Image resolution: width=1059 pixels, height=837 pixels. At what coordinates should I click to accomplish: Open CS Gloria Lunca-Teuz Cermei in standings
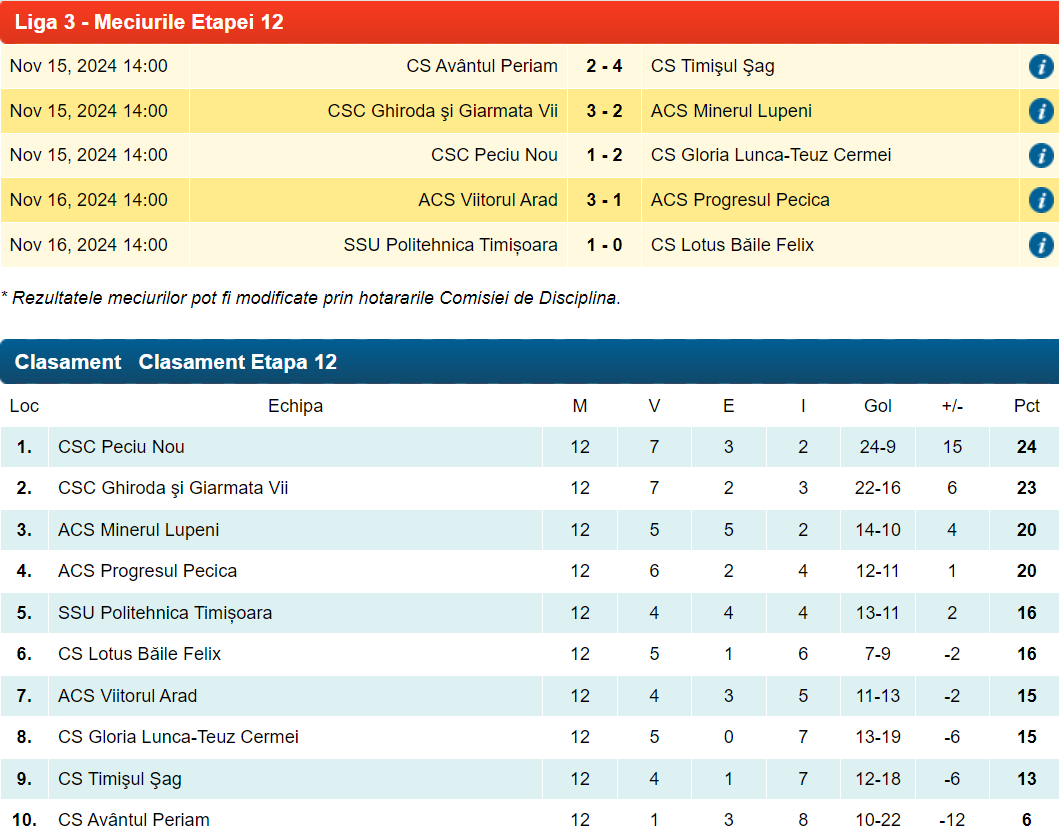click(178, 737)
